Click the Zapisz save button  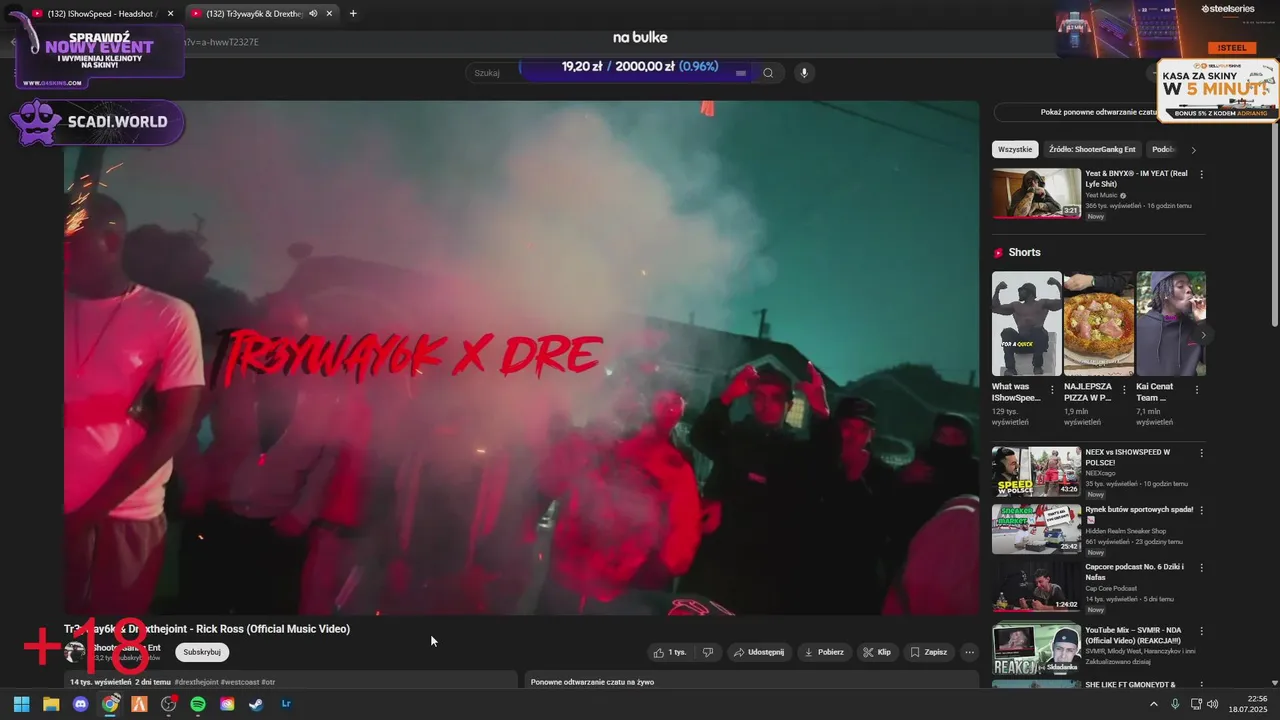(x=928, y=652)
